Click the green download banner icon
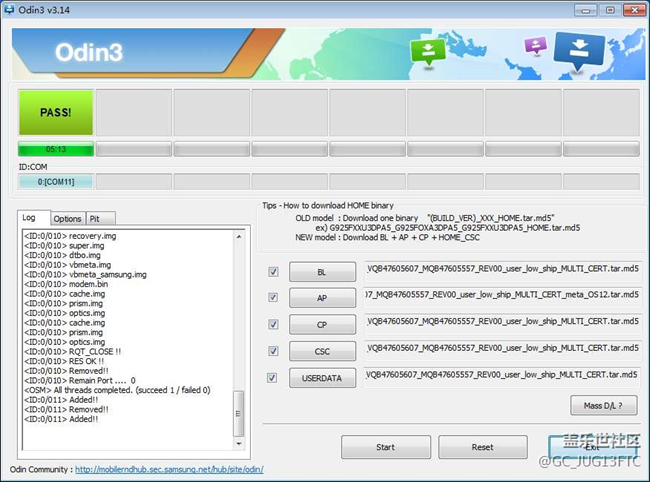Viewport: 650px width, 482px height. click(x=428, y=51)
